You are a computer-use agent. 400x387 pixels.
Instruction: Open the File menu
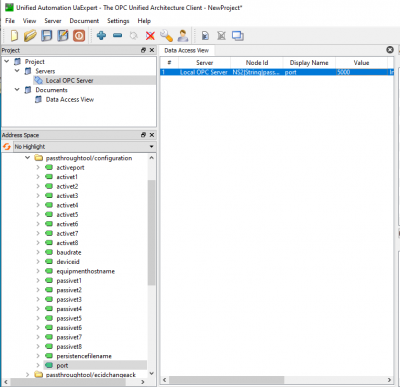pyautogui.click(x=10, y=21)
